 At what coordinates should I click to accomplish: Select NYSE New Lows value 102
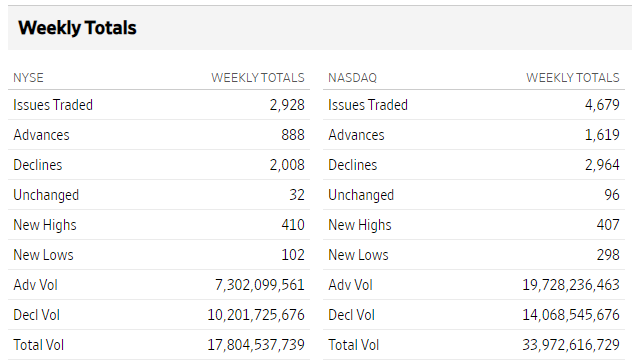pyautogui.click(x=293, y=255)
